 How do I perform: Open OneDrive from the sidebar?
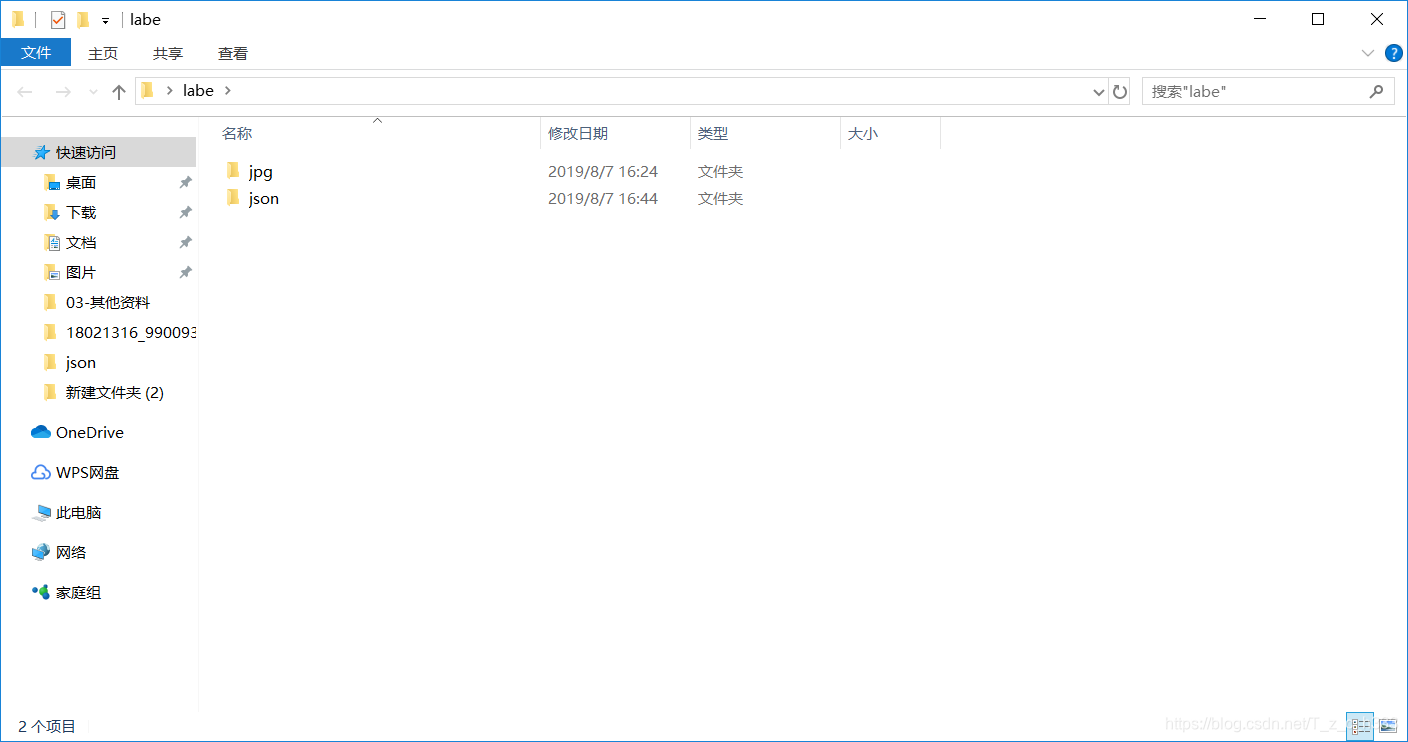[87, 432]
